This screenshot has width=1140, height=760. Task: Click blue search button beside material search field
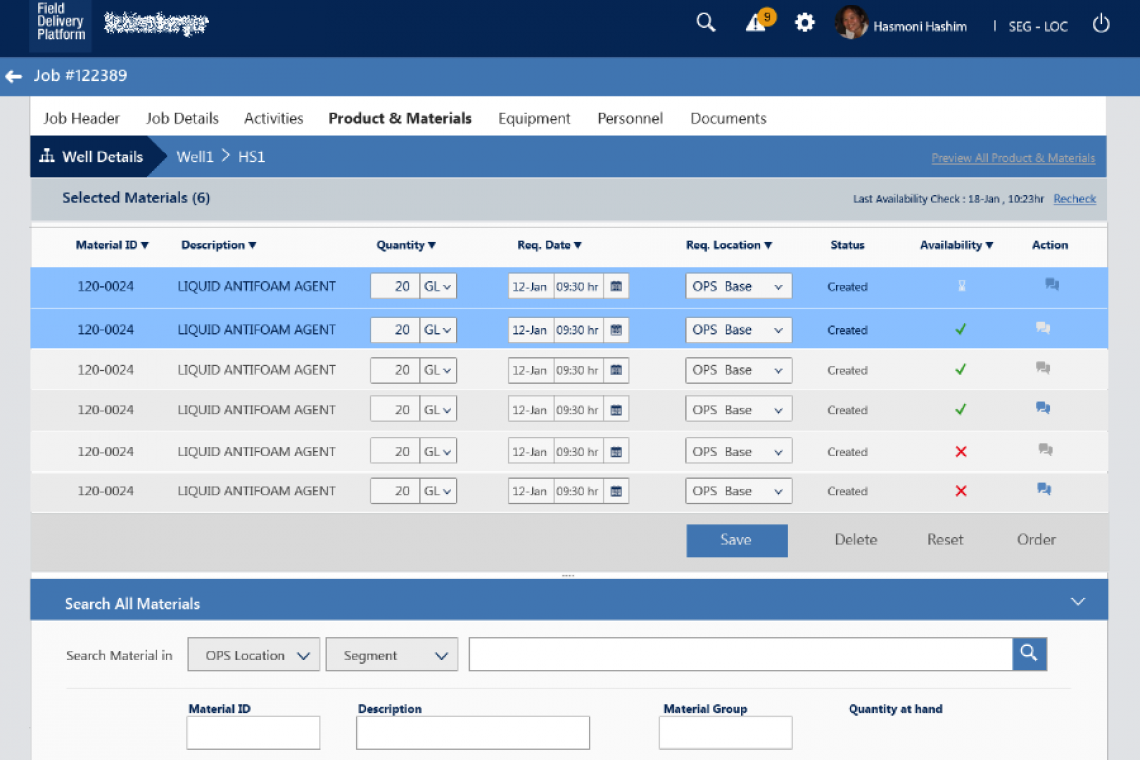1029,654
